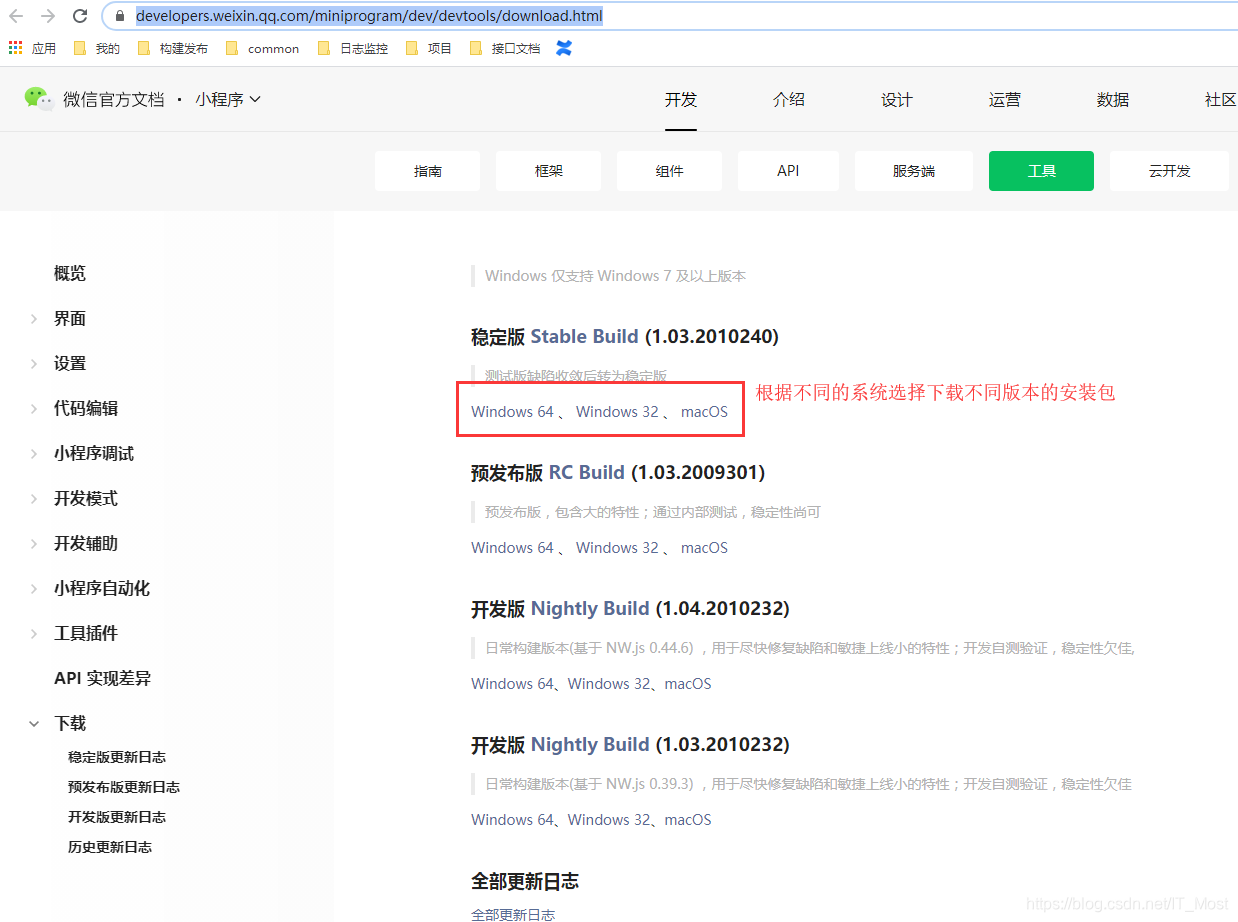Open 概览 in the sidebar
This screenshot has height=922, width=1238.
tap(70, 273)
